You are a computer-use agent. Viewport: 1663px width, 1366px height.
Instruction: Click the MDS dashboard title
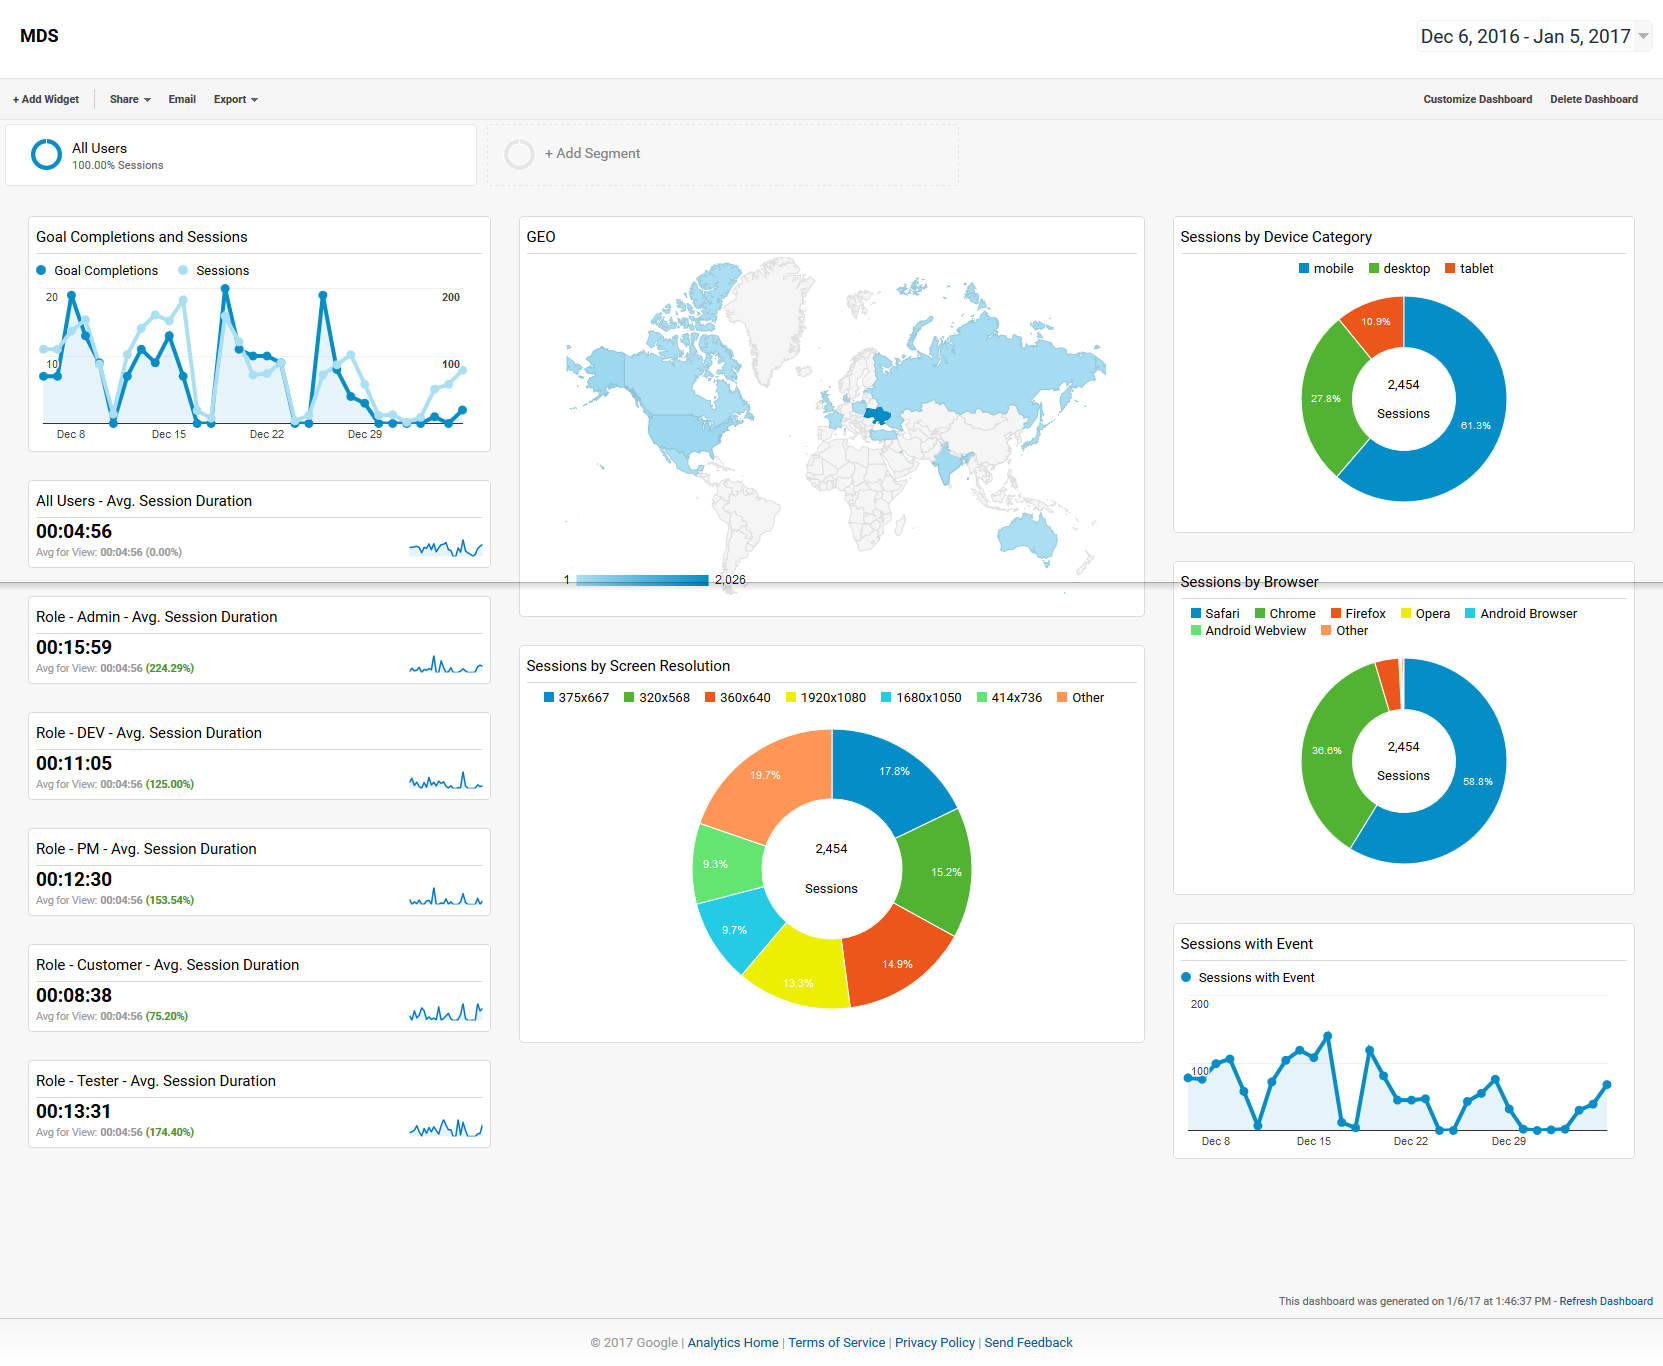click(39, 36)
